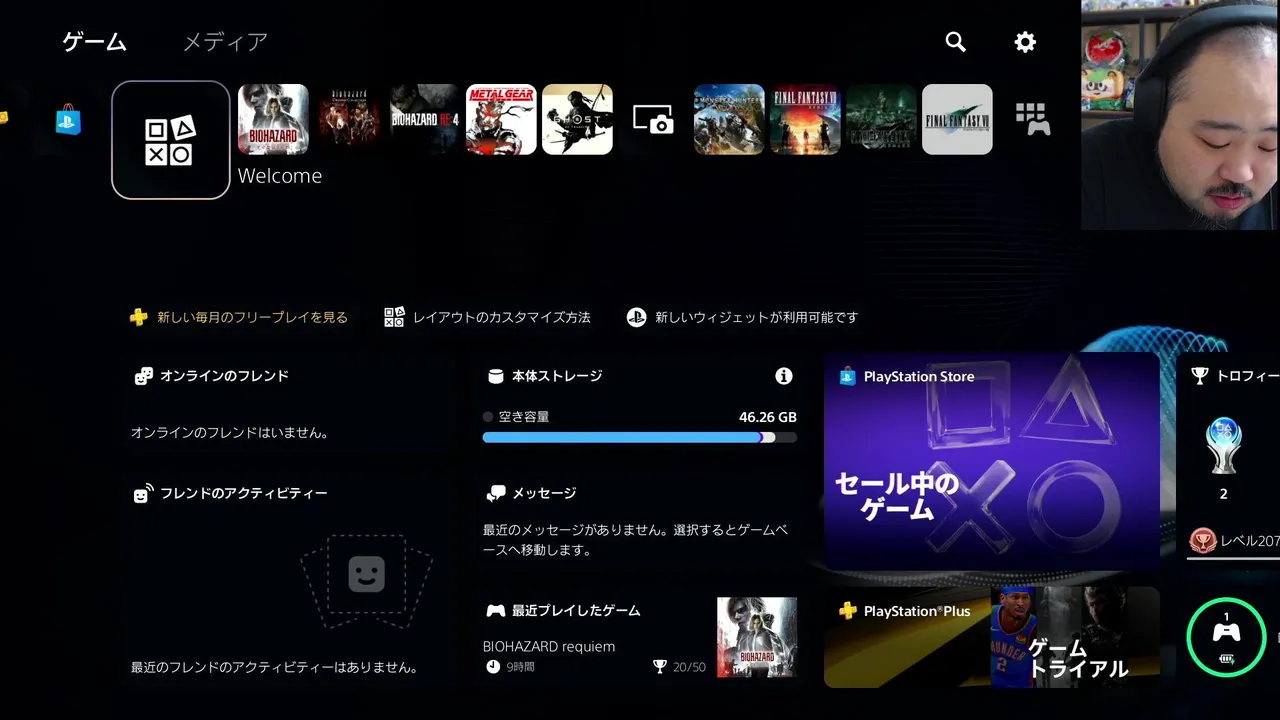The width and height of the screenshot is (1280, 720).
Task: Open レイアウトのカスタマイズ方法 tip
Action: point(488,317)
